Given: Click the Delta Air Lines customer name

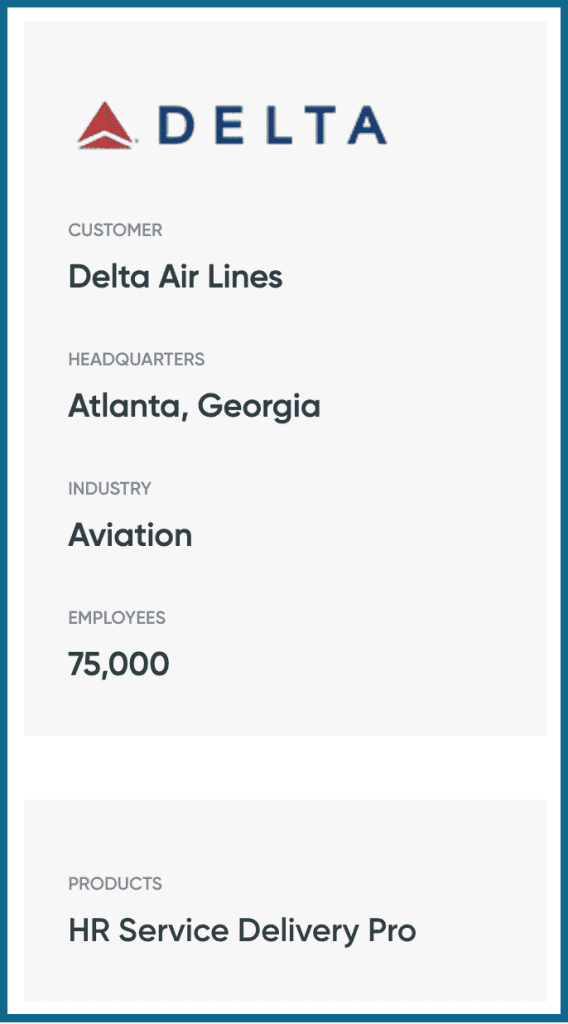Looking at the screenshot, I should point(176,276).
